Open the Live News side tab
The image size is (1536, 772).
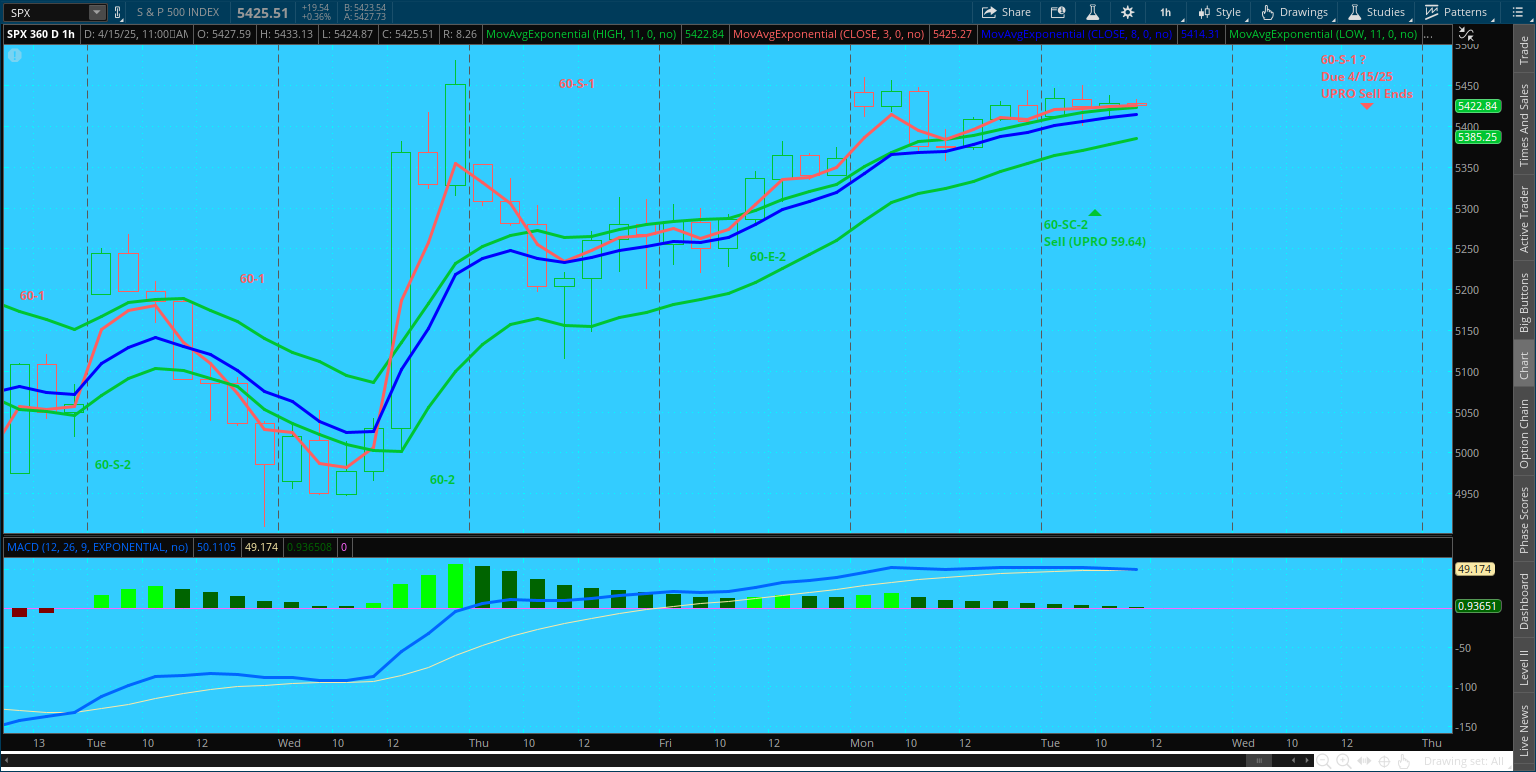(1524, 731)
